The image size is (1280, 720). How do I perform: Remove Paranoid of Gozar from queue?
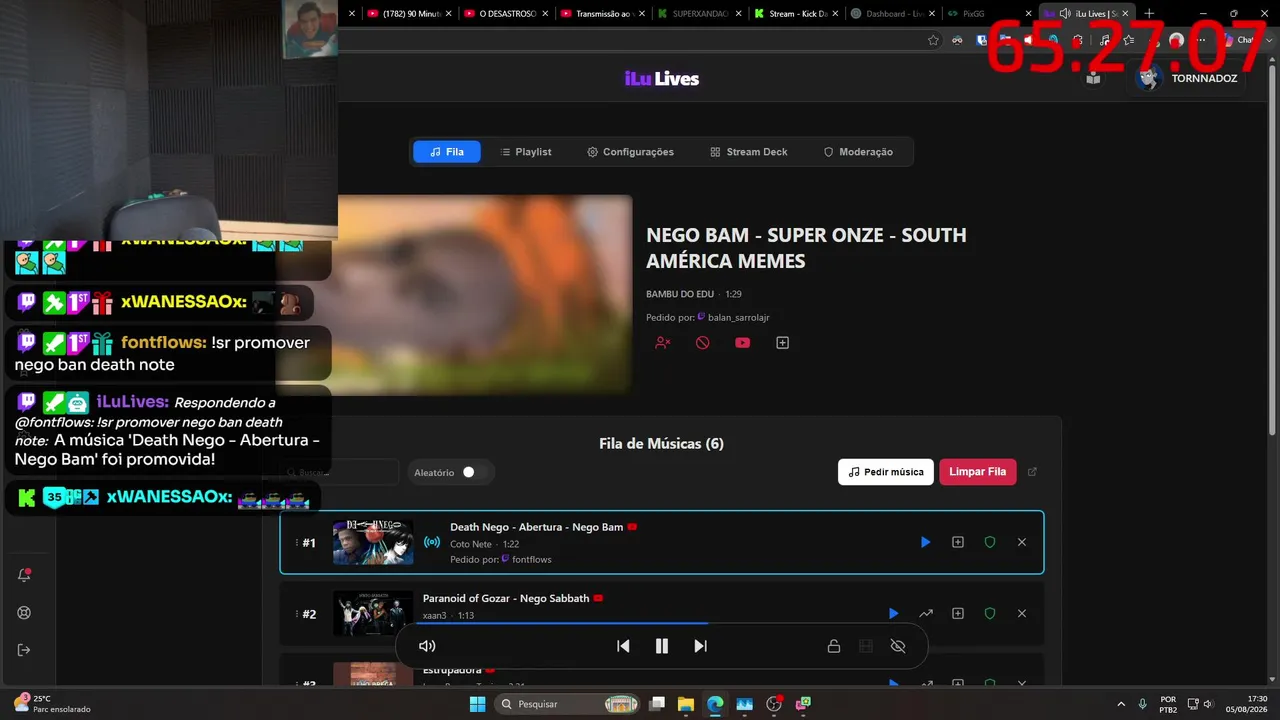(1022, 613)
